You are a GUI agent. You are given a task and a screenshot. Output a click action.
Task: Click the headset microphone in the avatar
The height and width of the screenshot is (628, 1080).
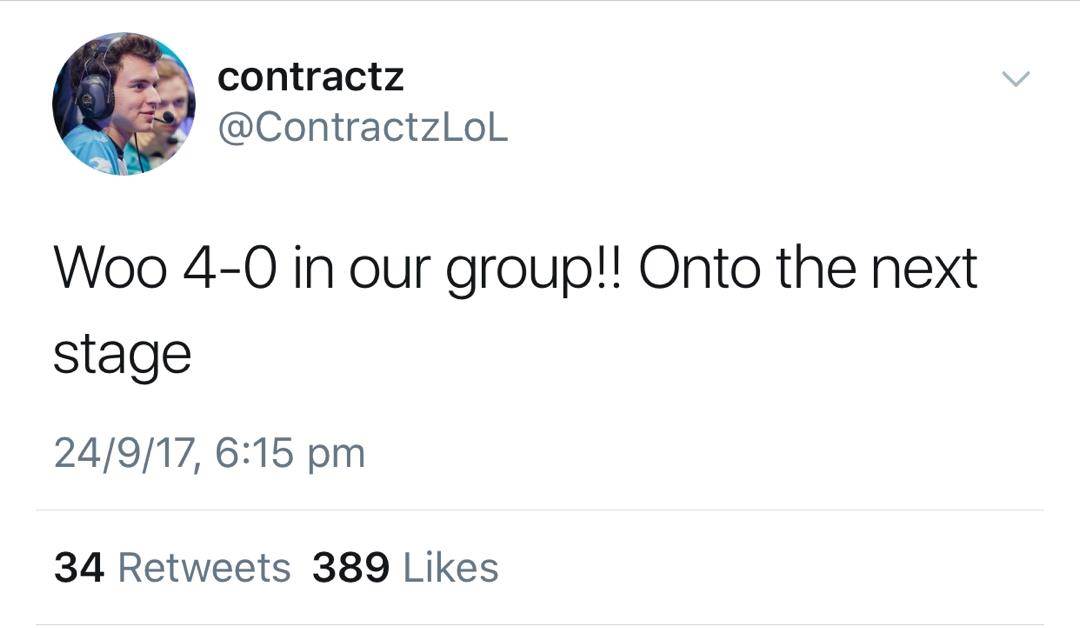click(163, 118)
